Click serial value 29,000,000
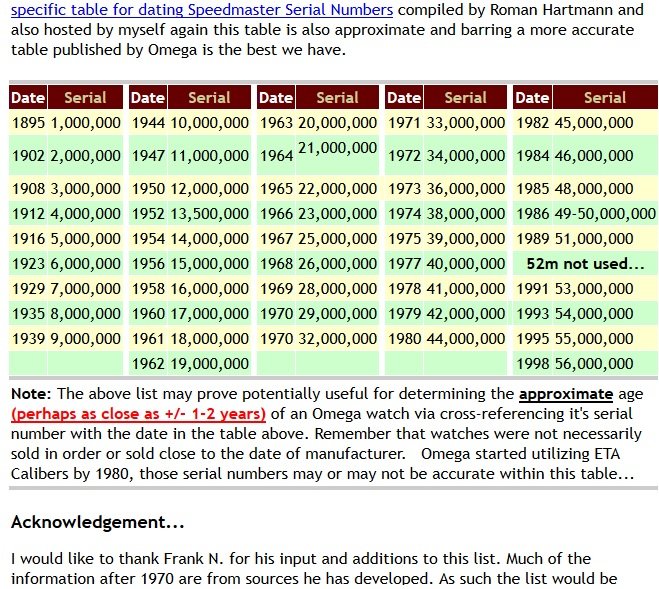Image resolution: width=659 pixels, height=589 pixels. [x=337, y=314]
